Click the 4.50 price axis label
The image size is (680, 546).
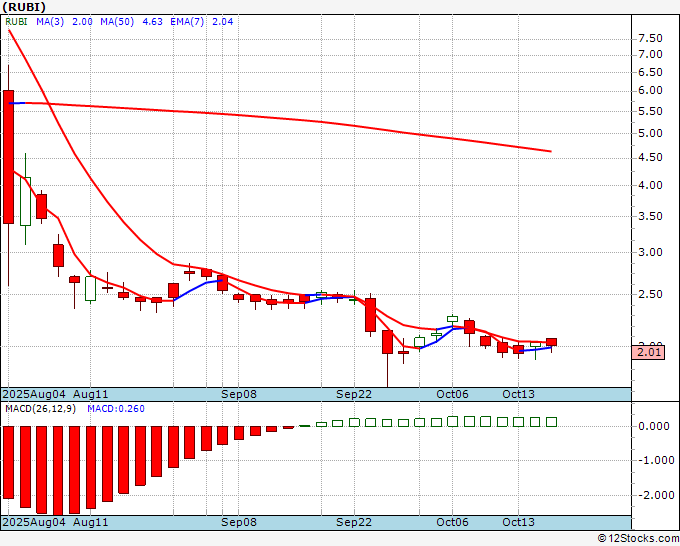651,157
